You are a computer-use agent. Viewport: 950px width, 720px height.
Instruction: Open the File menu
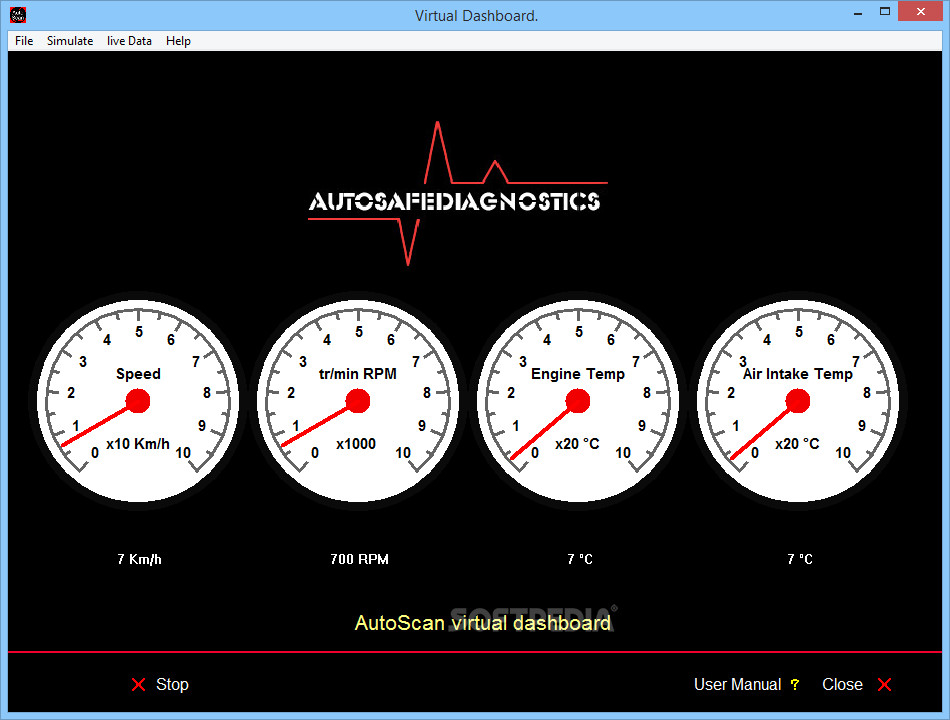click(23, 41)
